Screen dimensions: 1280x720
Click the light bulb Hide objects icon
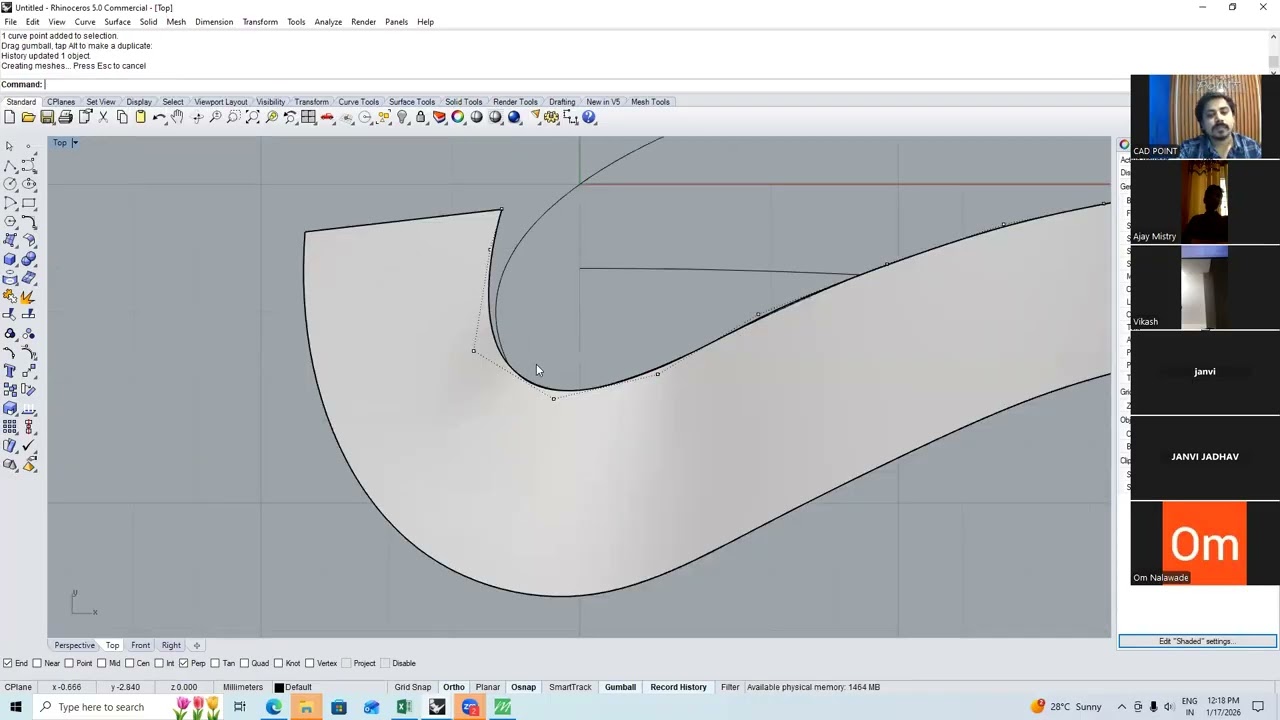point(402,118)
